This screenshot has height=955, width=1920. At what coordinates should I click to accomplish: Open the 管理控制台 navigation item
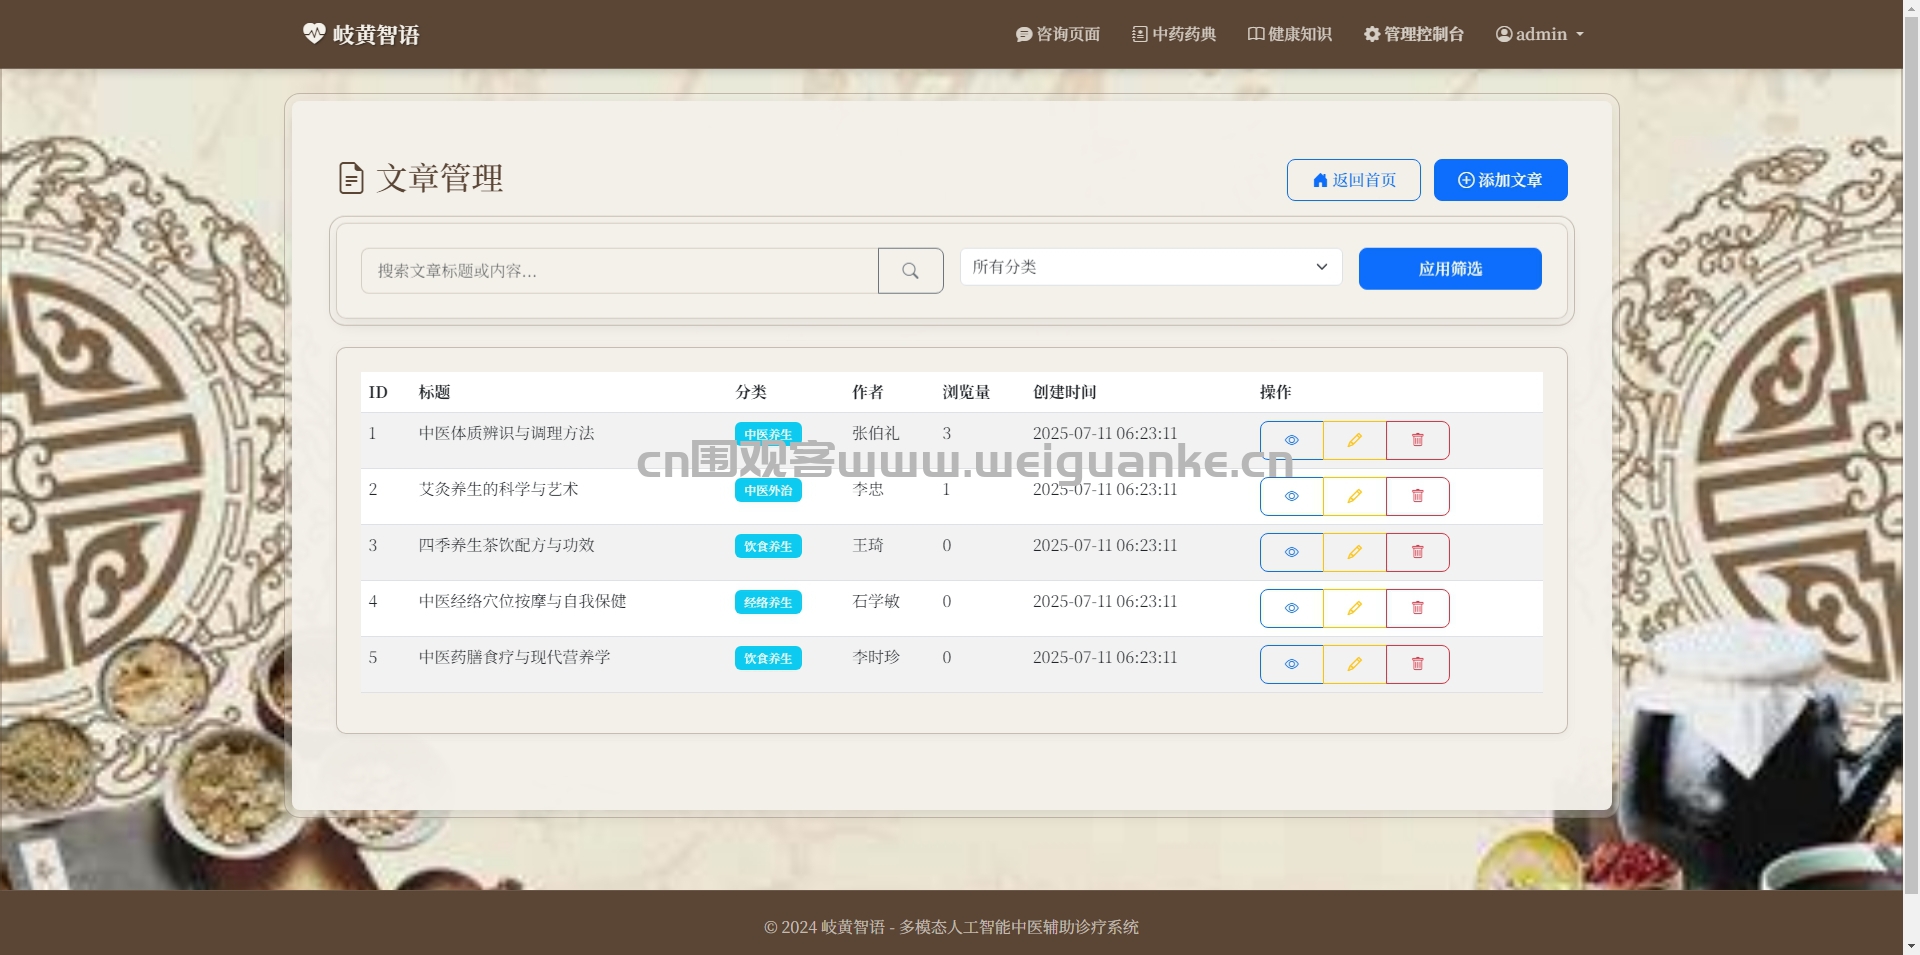coord(1414,34)
